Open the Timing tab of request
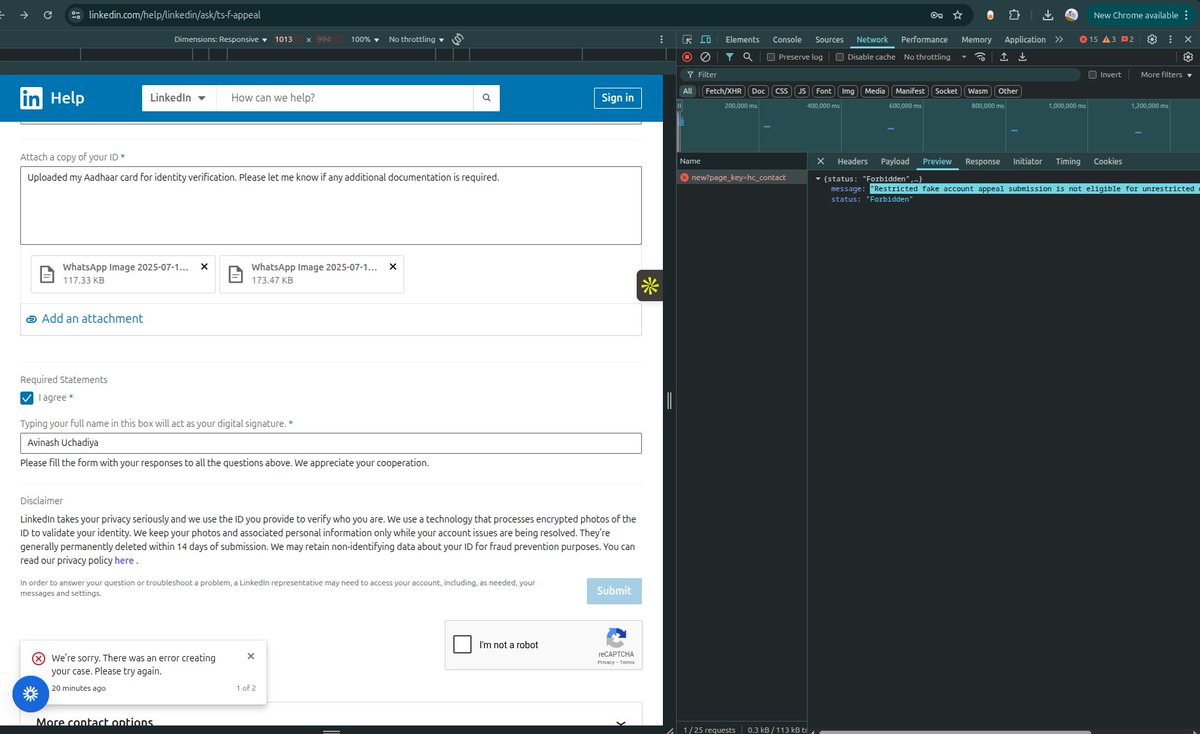1200x734 pixels. 1068,161
